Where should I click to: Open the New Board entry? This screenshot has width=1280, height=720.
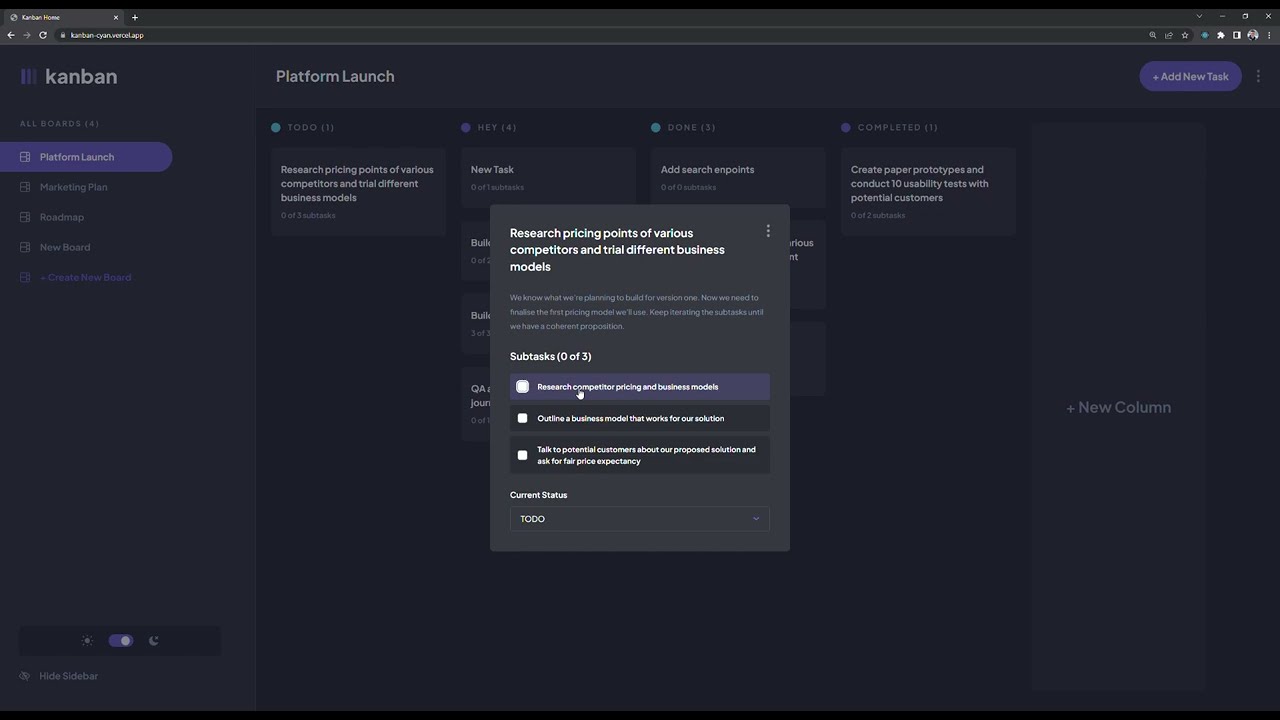64,247
